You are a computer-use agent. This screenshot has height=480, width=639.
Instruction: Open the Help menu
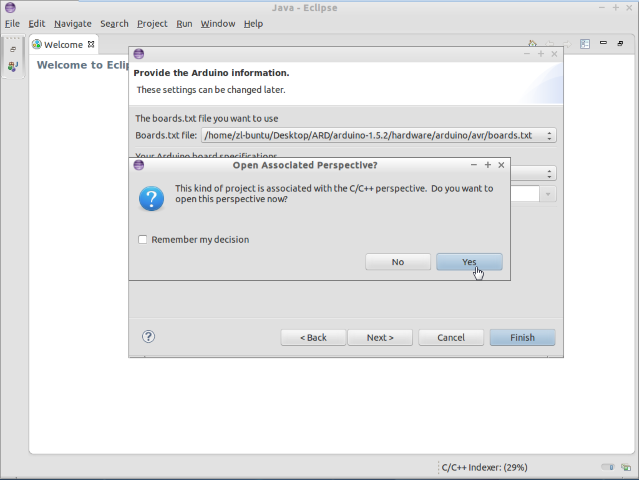point(253,24)
